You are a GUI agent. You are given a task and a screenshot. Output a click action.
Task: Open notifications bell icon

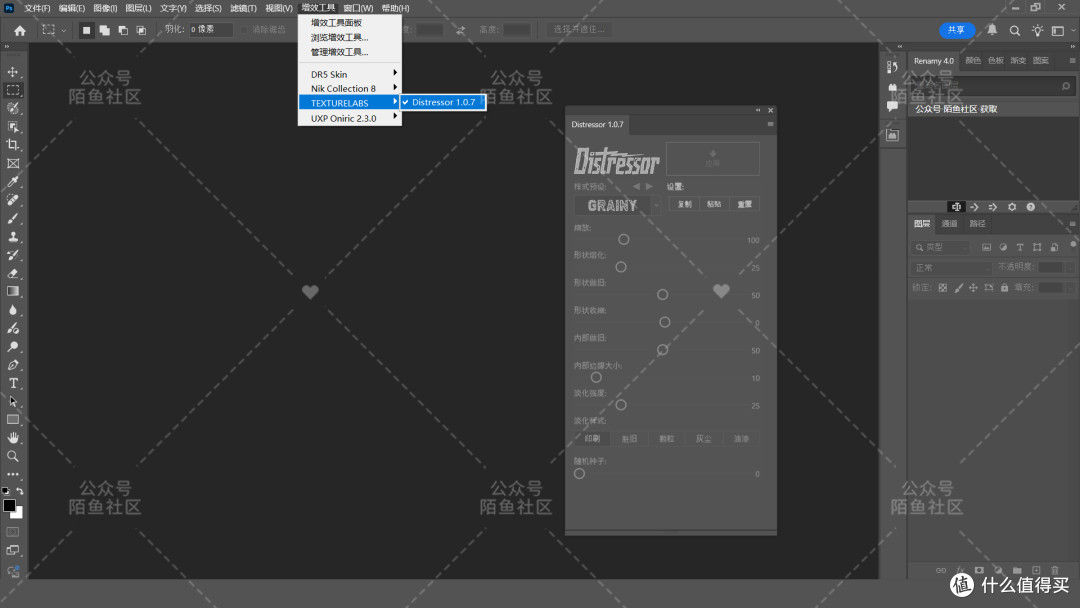click(992, 30)
